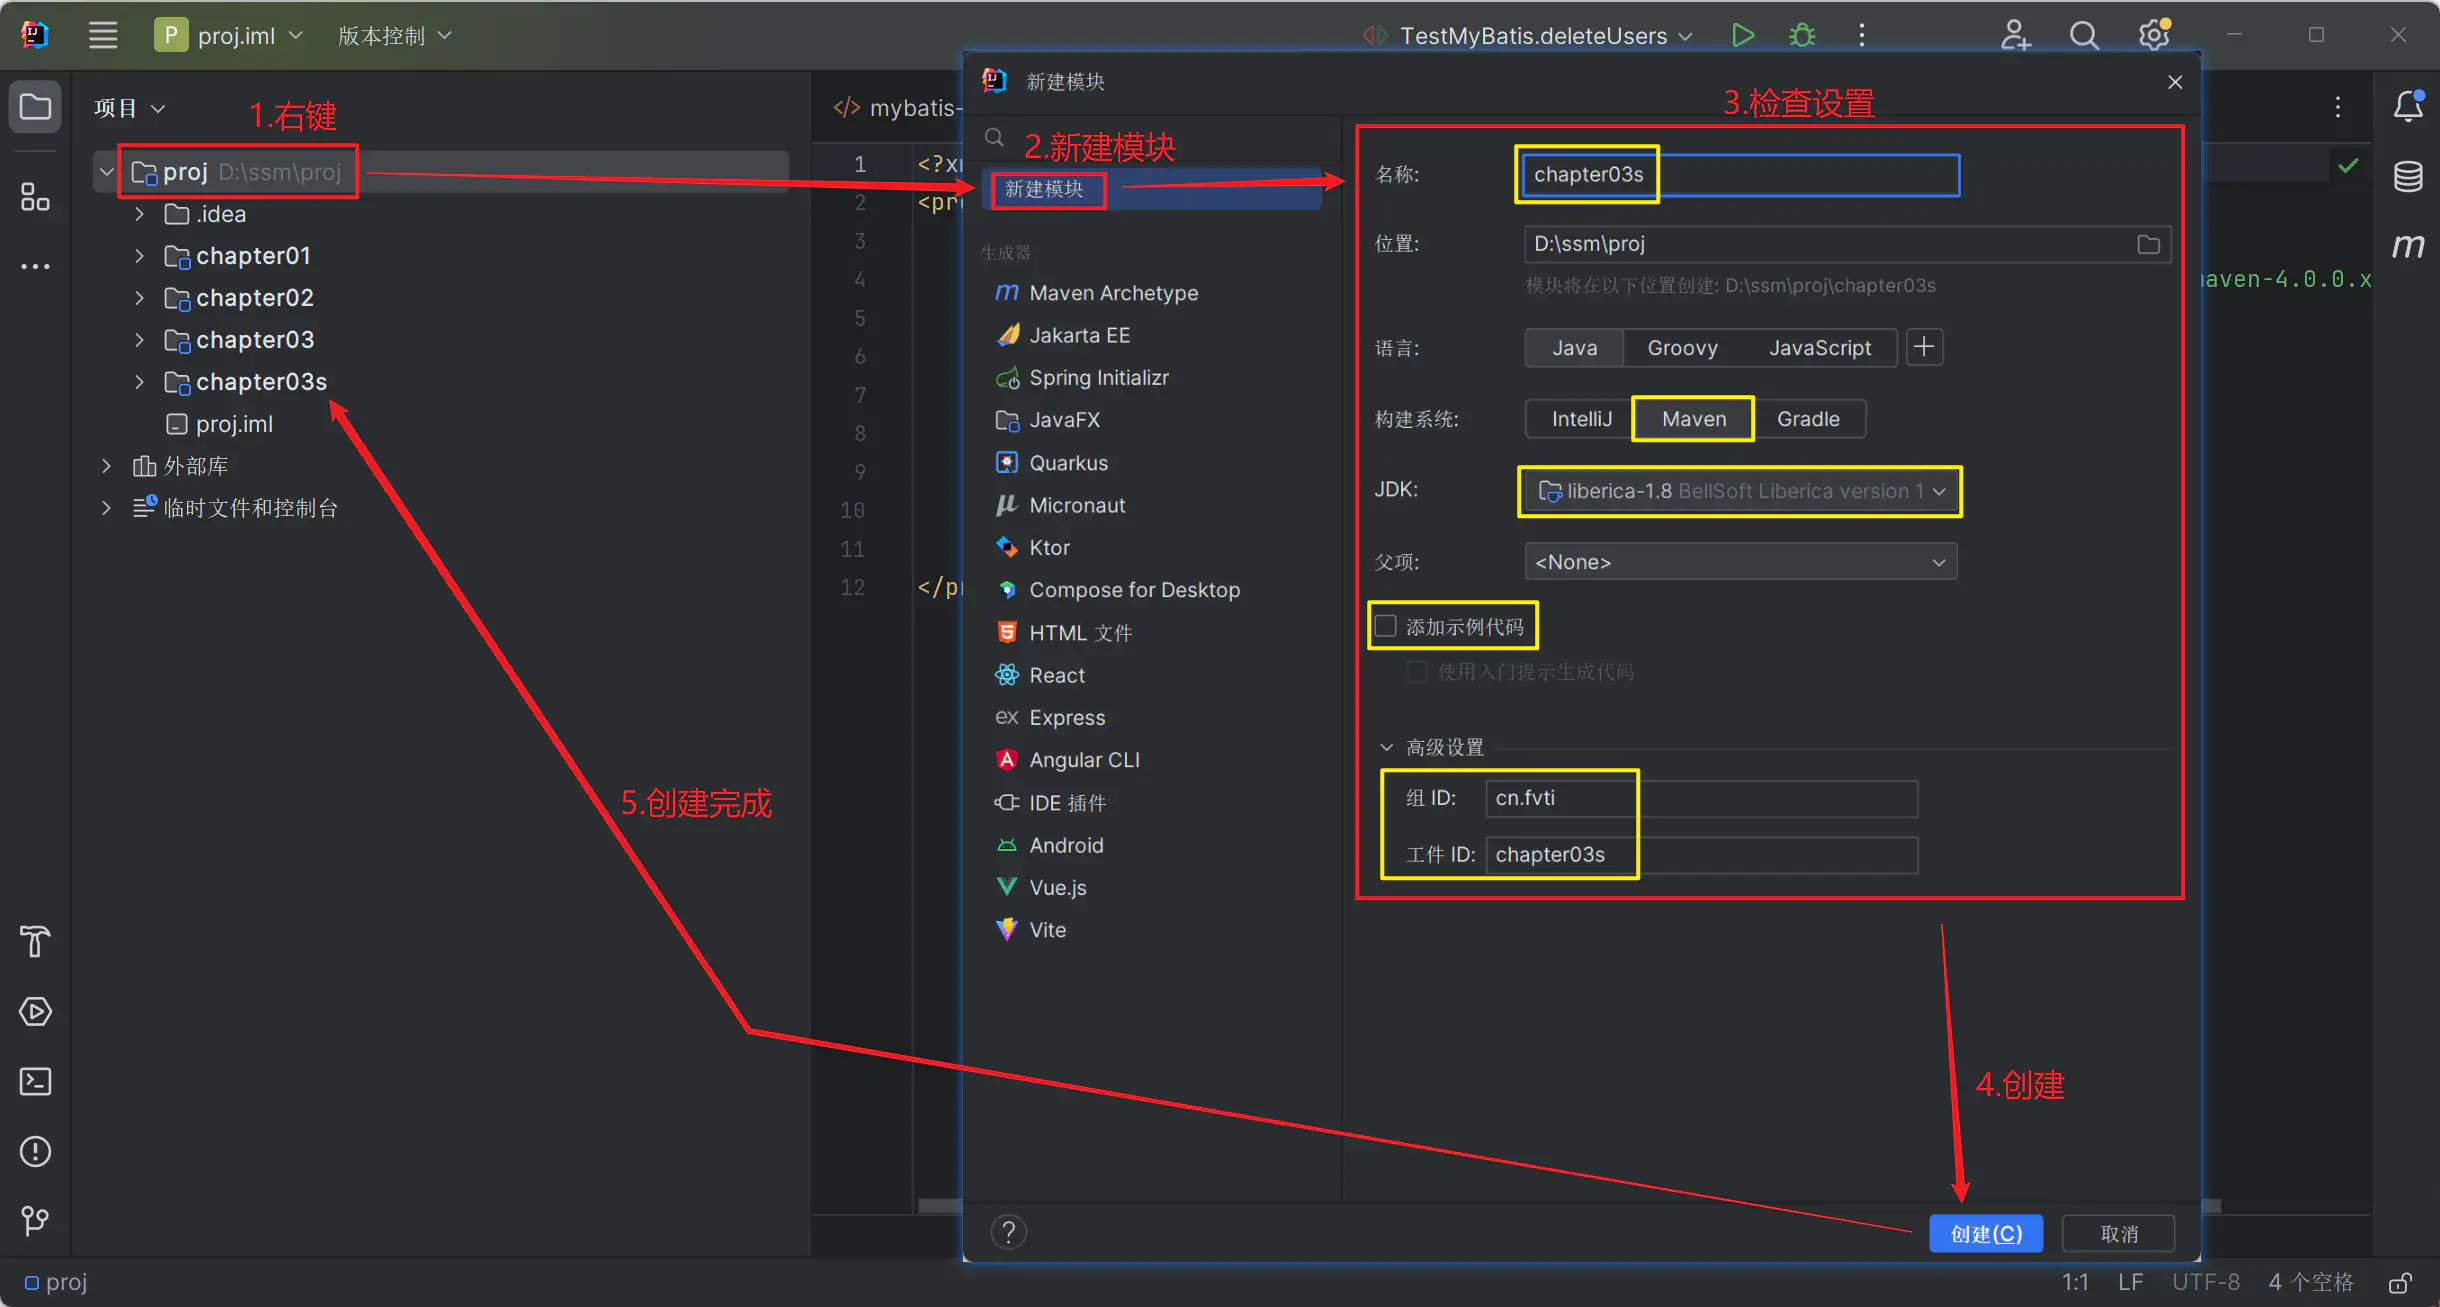The height and width of the screenshot is (1307, 2440).
Task: Collapse the proj root tree node
Action: tap(106, 172)
